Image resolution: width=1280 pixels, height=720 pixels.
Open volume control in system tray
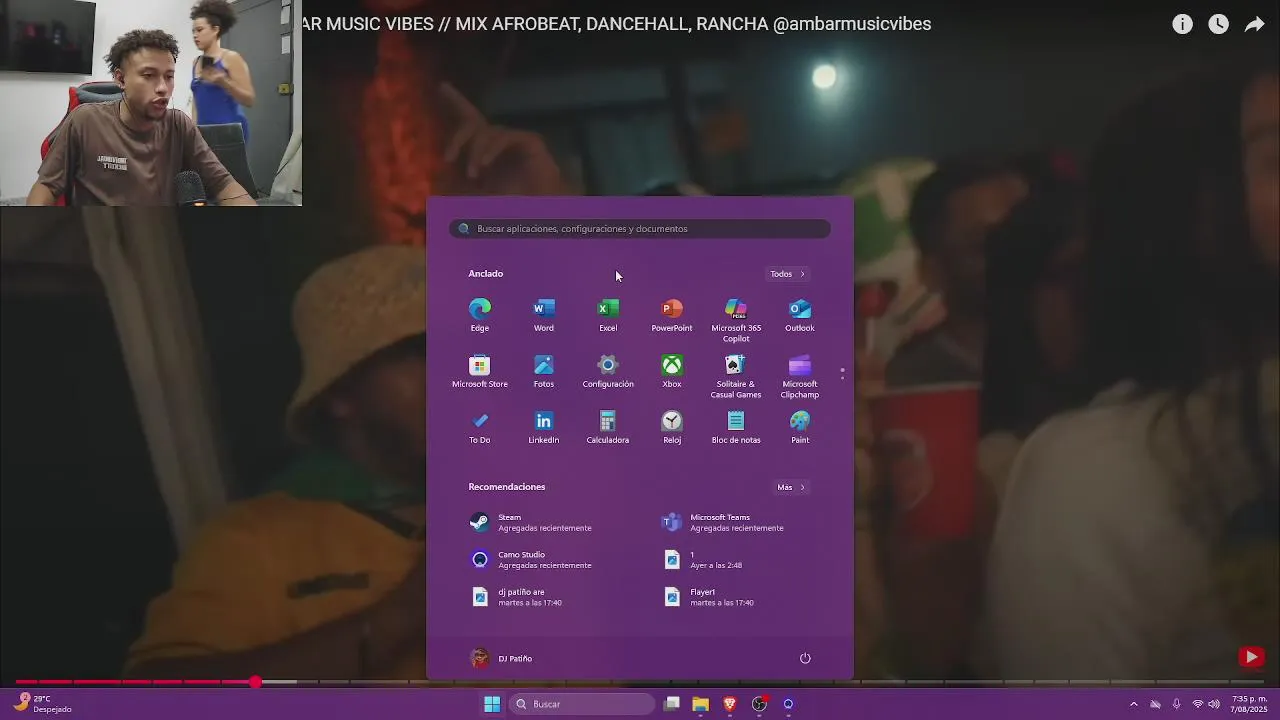[x=1214, y=704]
